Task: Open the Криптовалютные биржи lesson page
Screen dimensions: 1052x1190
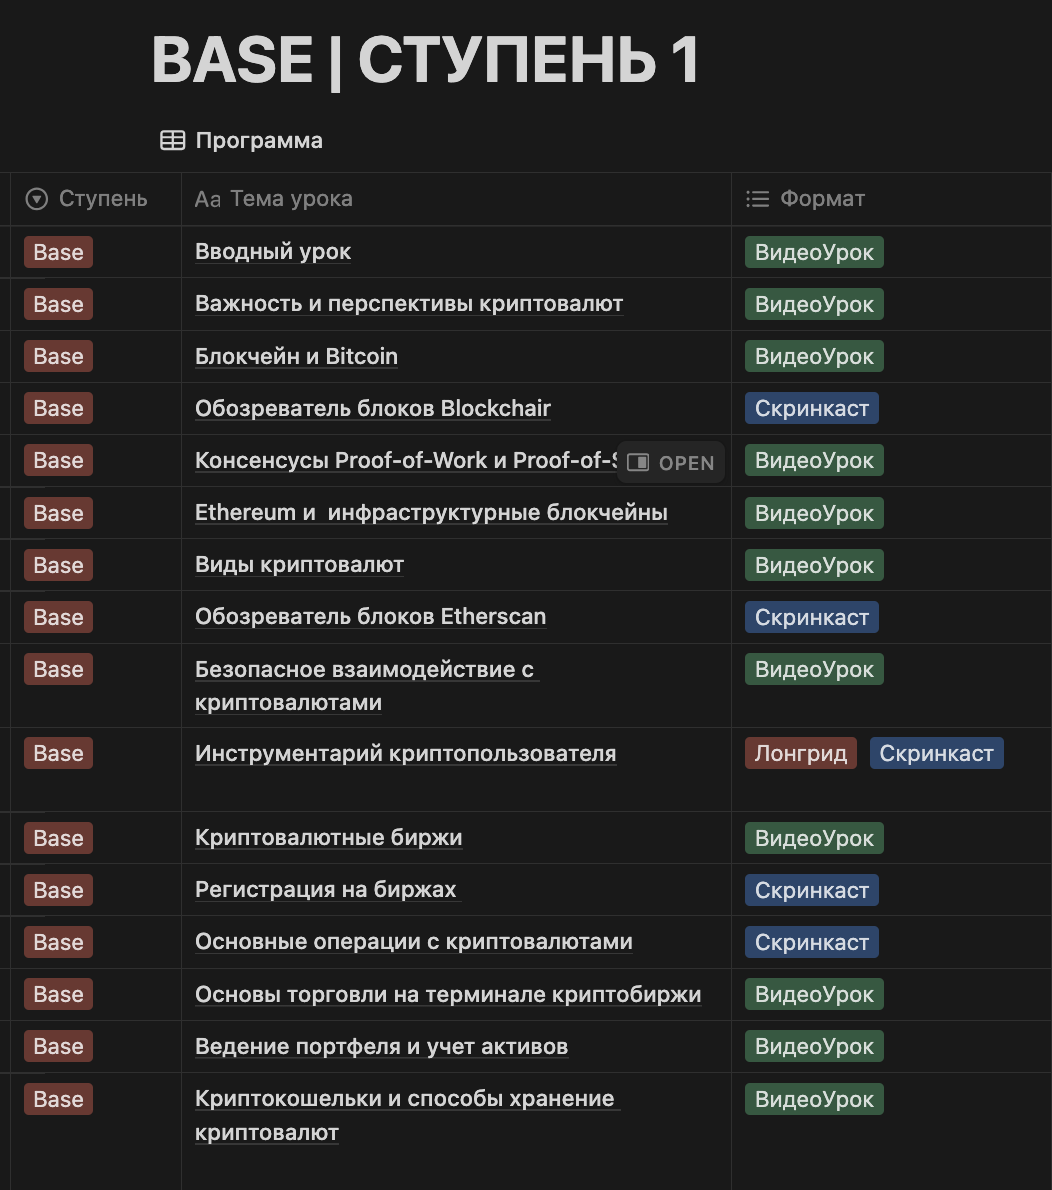Action: click(x=328, y=838)
